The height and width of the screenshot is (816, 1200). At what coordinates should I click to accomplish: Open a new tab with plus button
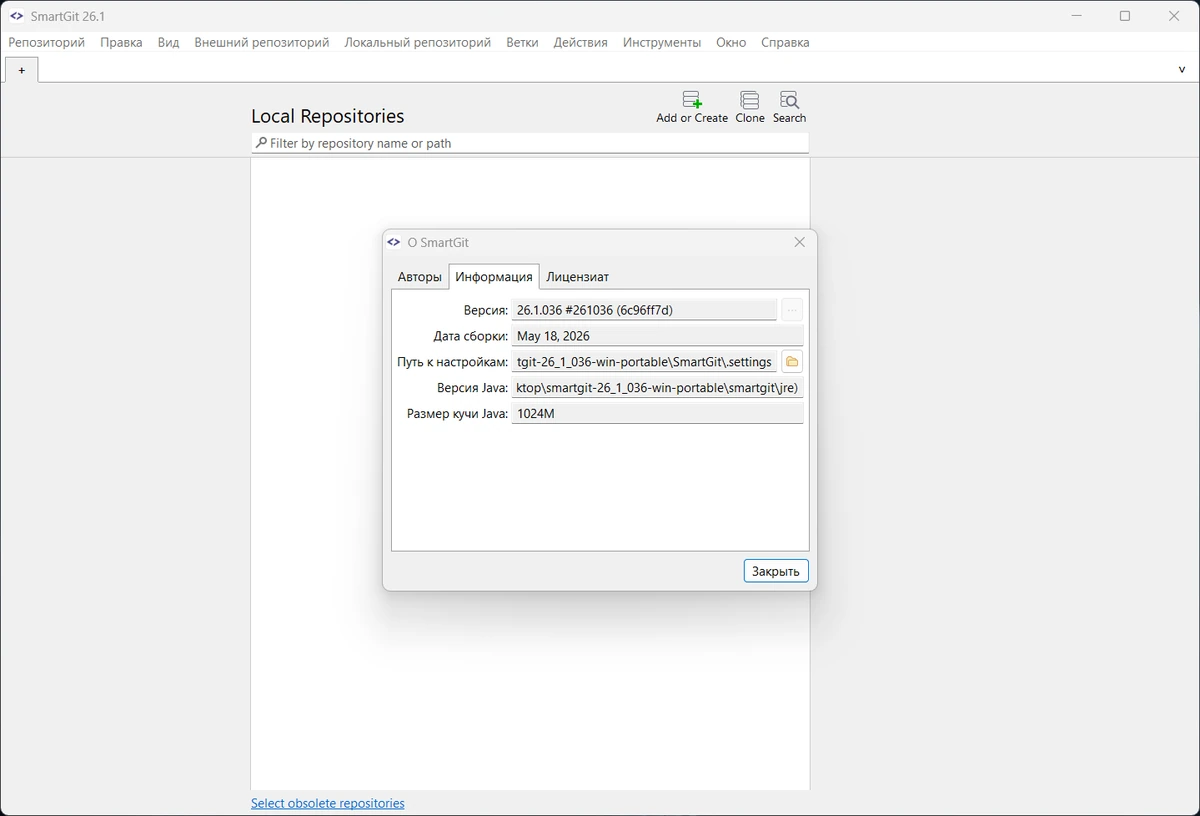pos(22,70)
